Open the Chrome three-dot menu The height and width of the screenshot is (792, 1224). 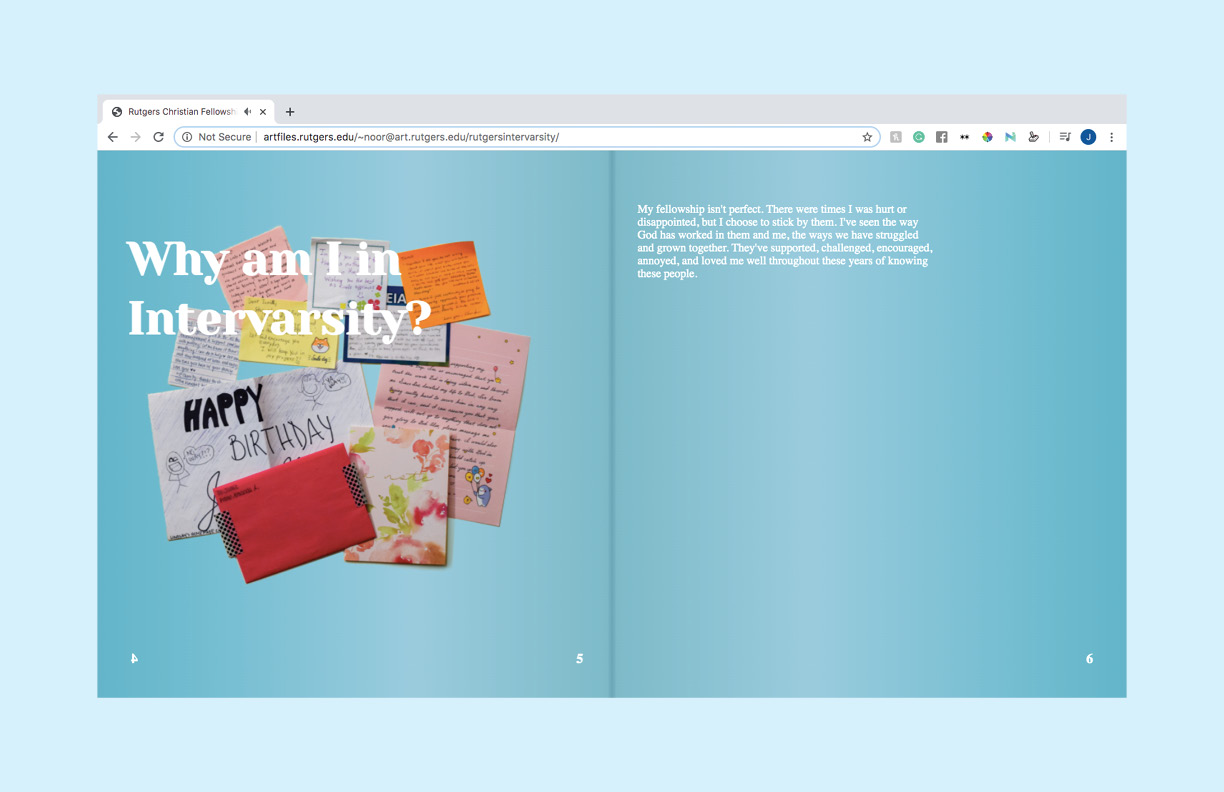tap(1111, 137)
